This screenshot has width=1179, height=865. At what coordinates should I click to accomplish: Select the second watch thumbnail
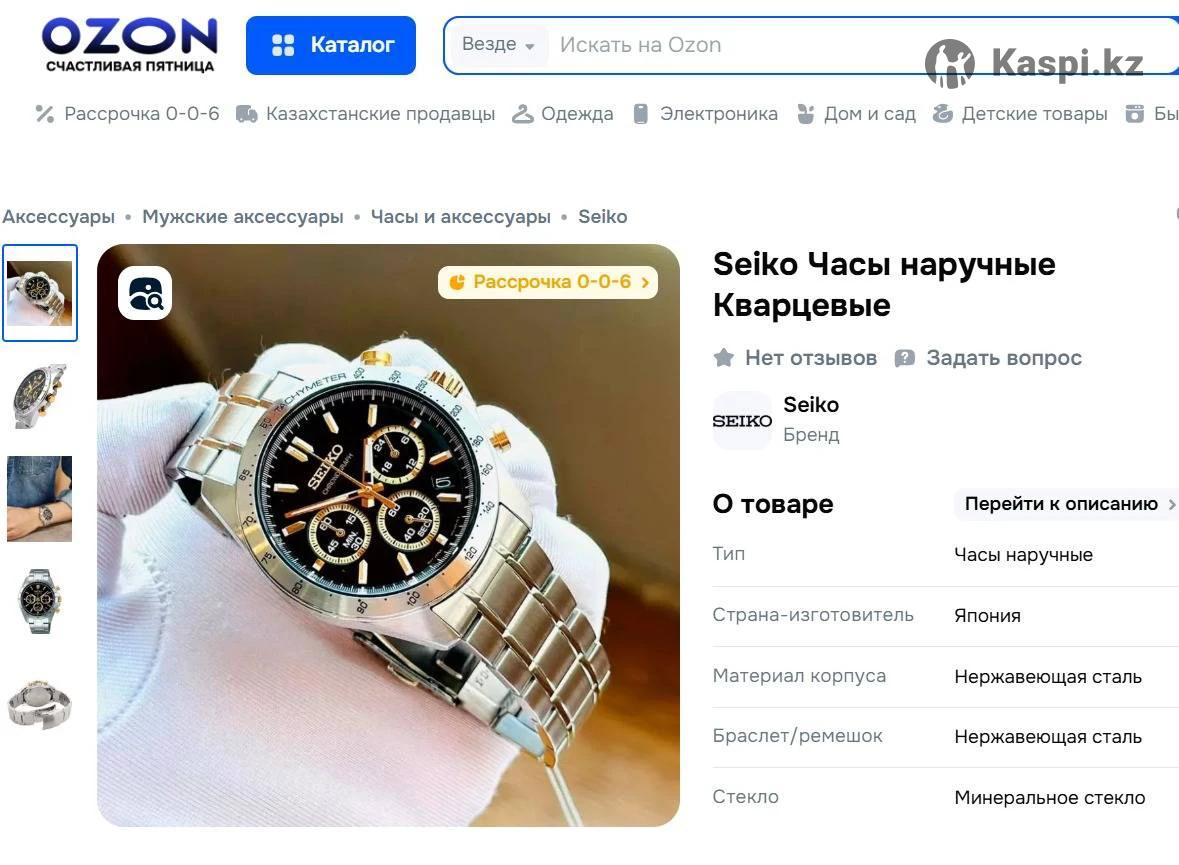click(x=40, y=396)
